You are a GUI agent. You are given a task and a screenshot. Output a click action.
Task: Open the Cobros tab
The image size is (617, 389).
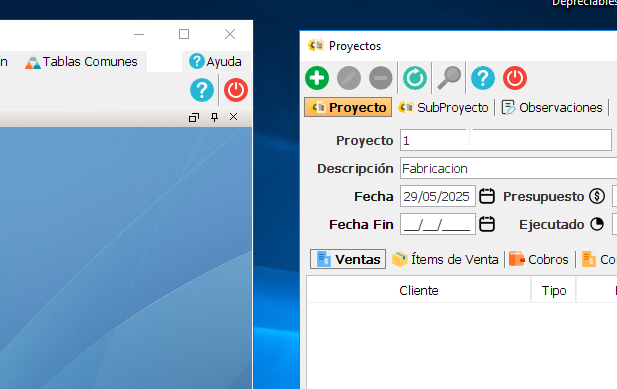click(539, 260)
